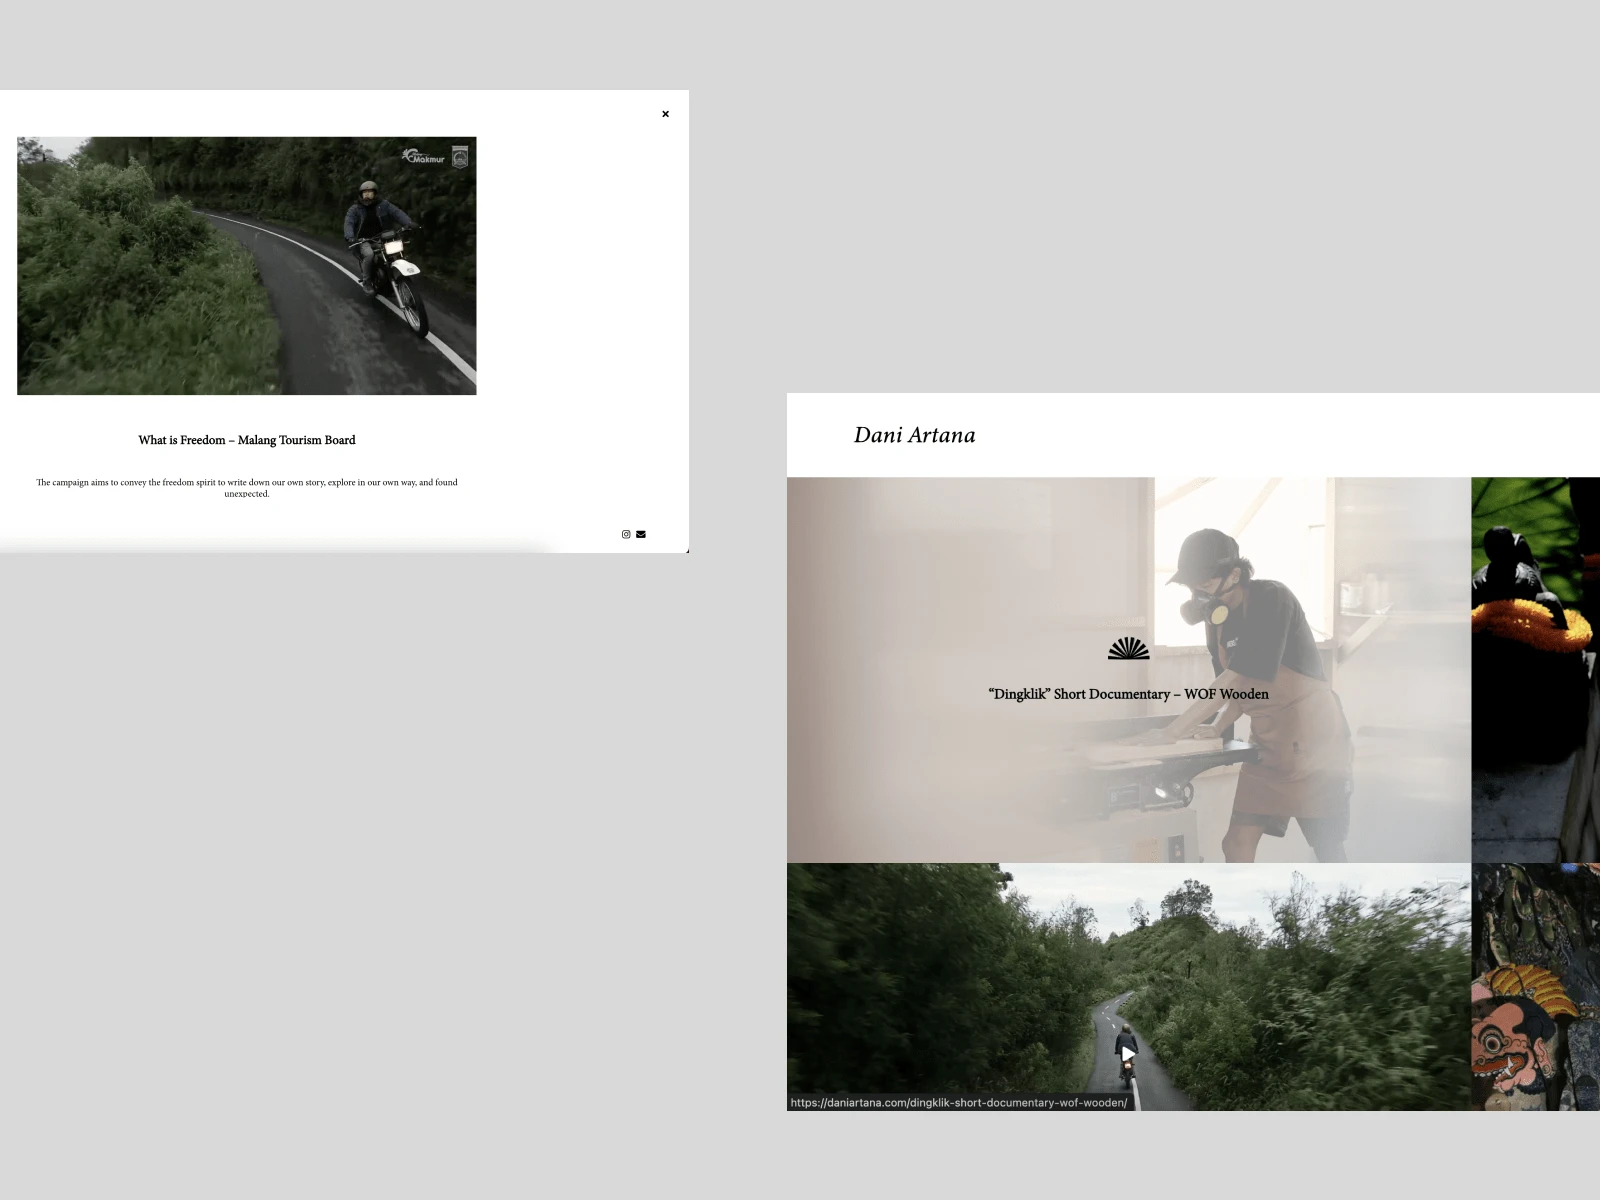Image resolution: width=1600 pixels, height=1200 pixels.
Task: Click the tourism board crest emblem in the video
Action: (461, 156)
